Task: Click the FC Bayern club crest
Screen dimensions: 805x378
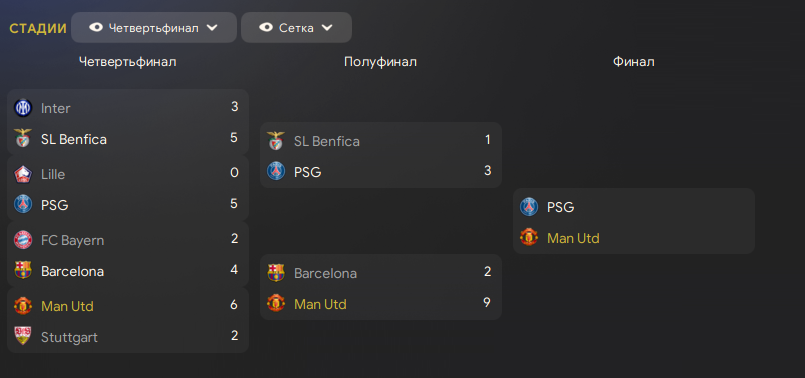Action: (23, 240)
